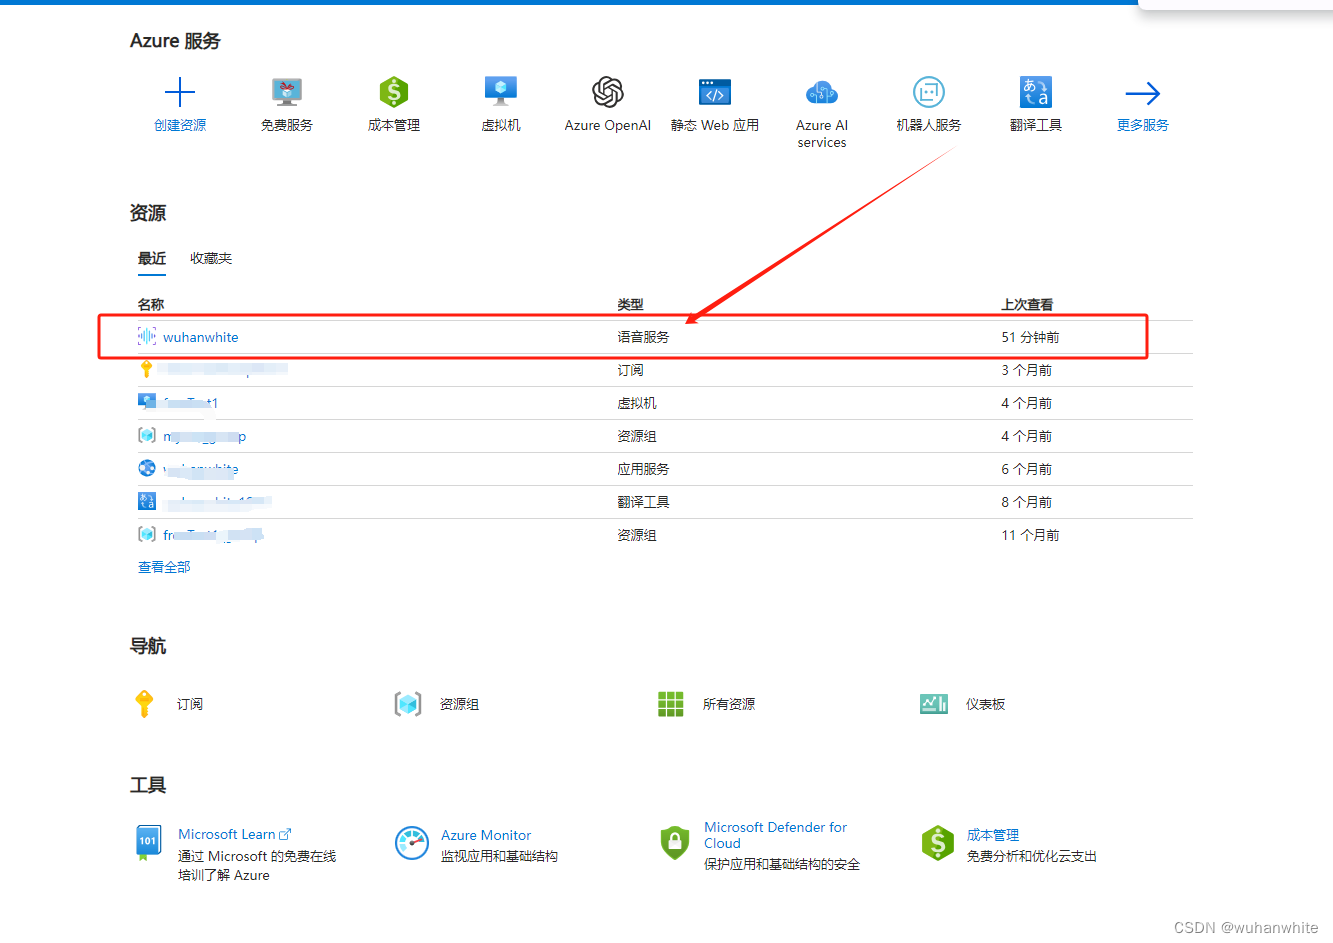
Task: Click the key icon in the 订阅 resource row
Action: [147, 369]
